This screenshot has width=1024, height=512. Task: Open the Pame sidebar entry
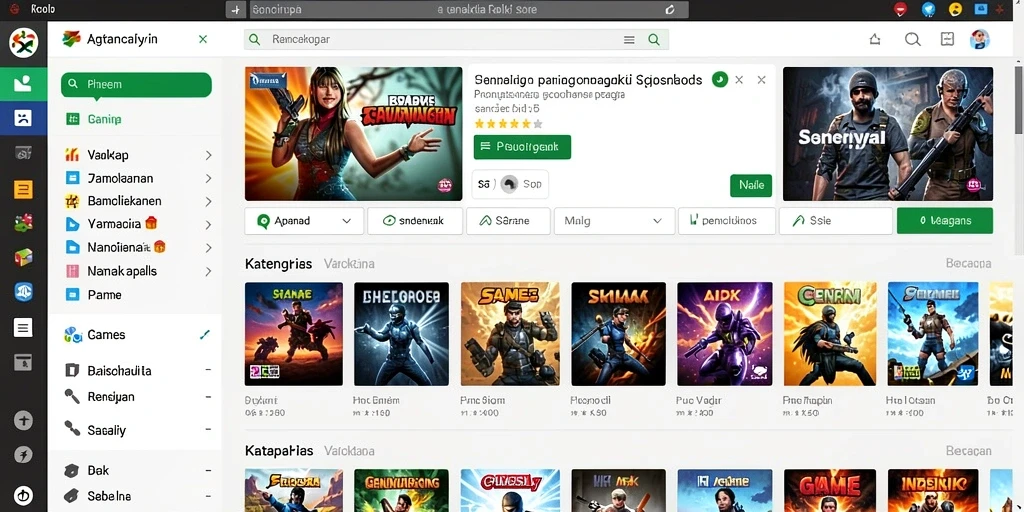(94, 295)
